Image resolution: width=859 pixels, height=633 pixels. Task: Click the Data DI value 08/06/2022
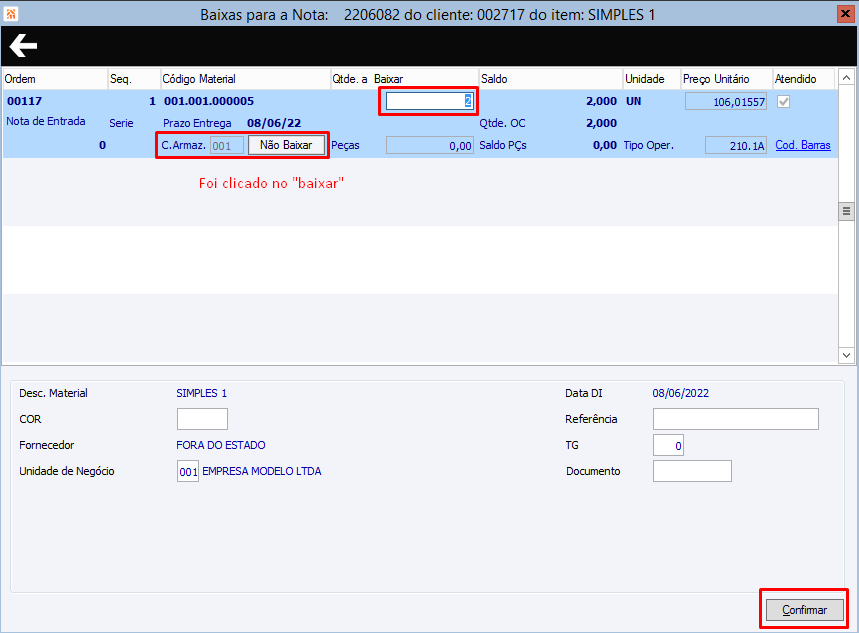[x=680, y=393]
